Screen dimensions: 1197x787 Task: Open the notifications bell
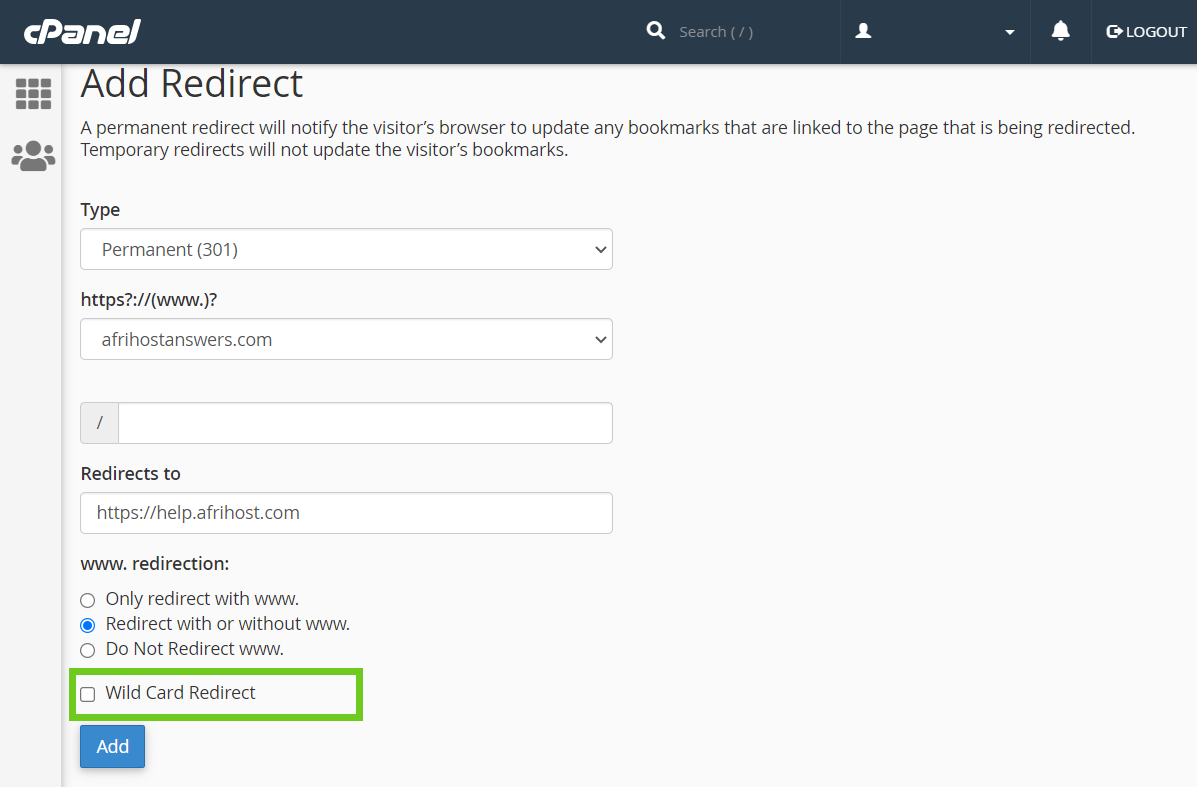pos(1060,32)
